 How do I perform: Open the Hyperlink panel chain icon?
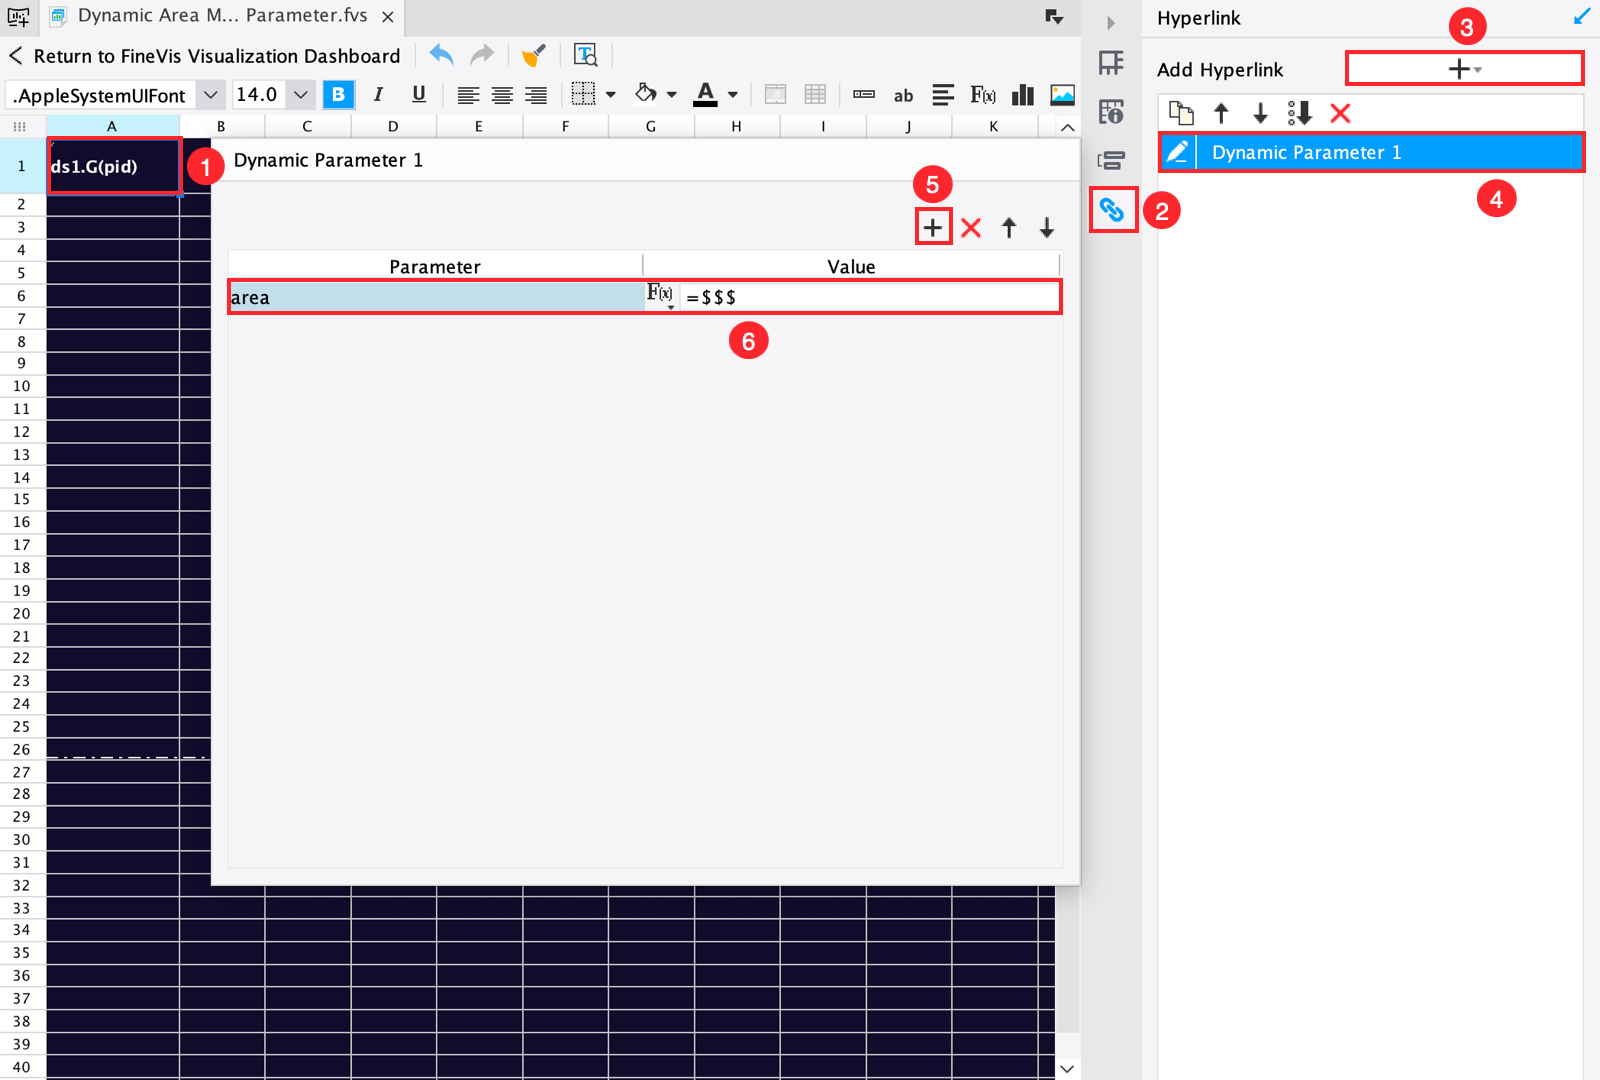pos(1112,209)
